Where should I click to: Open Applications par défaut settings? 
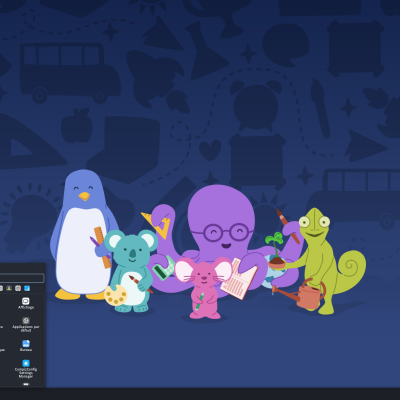pyautogui.click(x=26, y=321)
